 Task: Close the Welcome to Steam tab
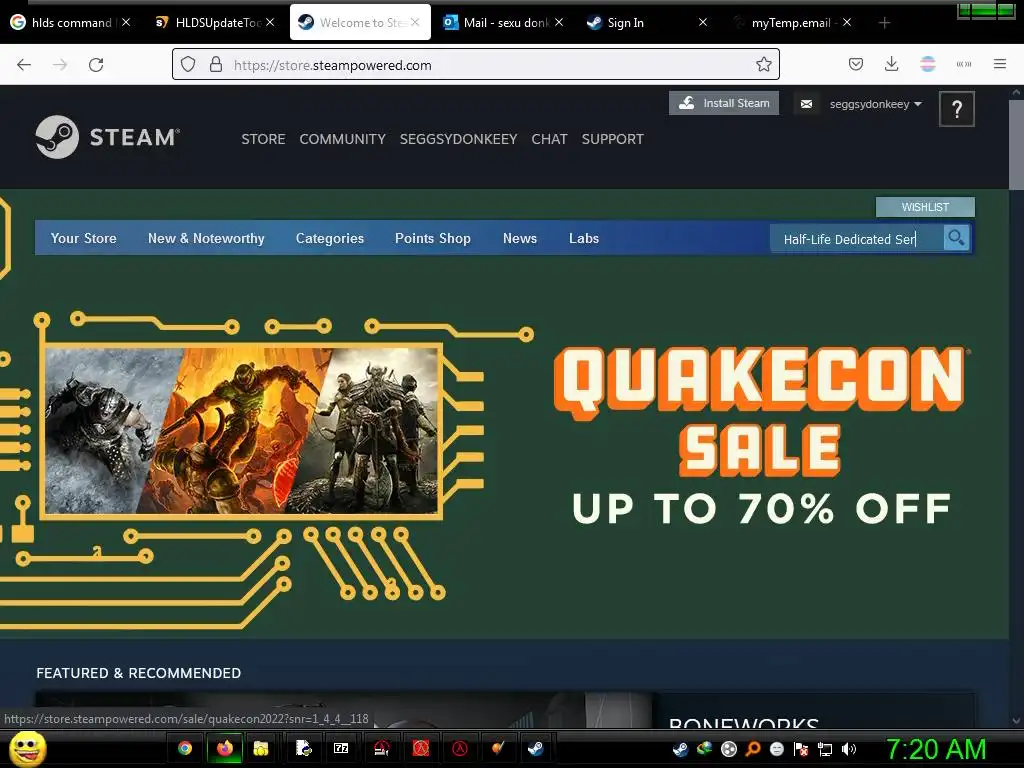415,22
